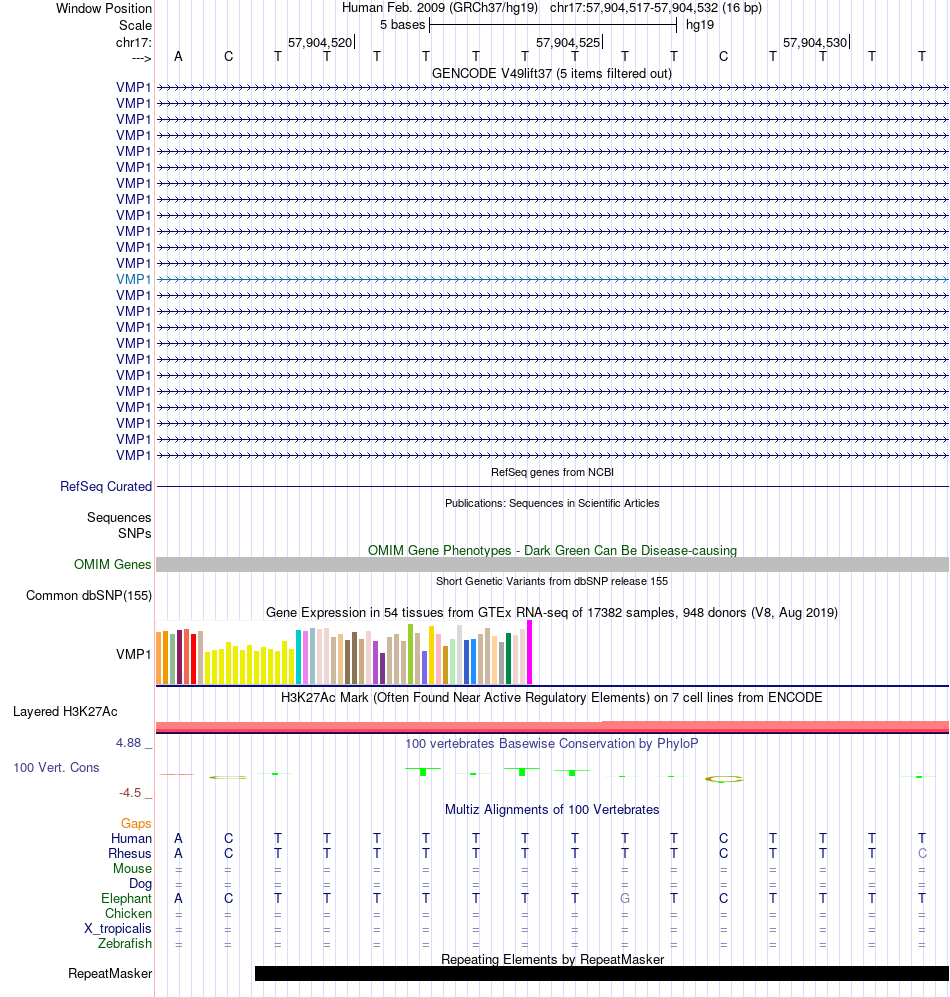Click the OMIM Genes track label

tap(113, 565)
